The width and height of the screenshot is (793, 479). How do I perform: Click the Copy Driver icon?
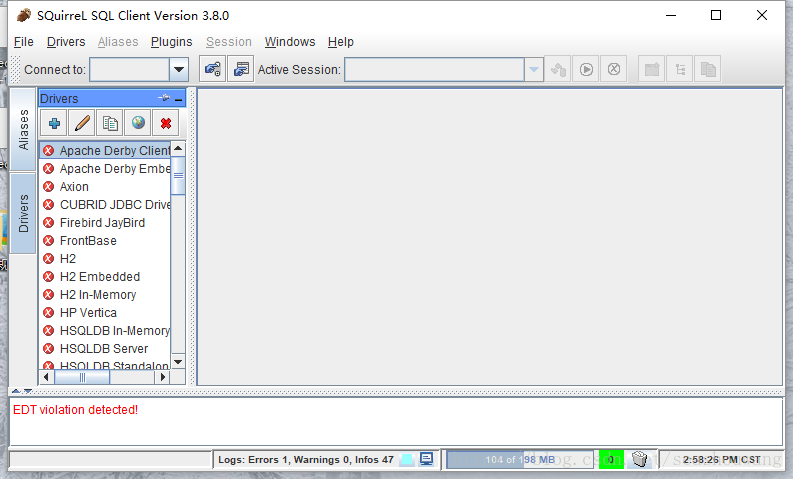pos(110,123)
